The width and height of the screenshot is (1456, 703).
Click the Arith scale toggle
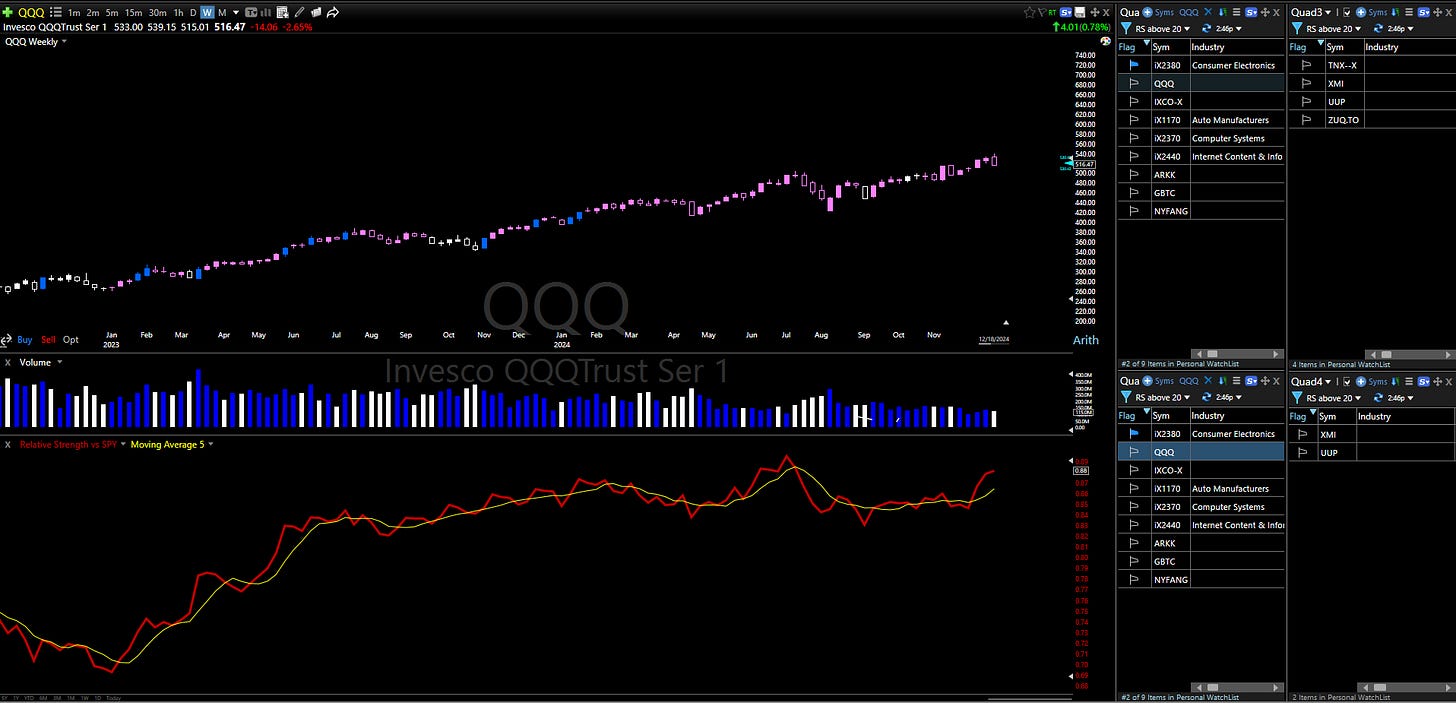1085,340
